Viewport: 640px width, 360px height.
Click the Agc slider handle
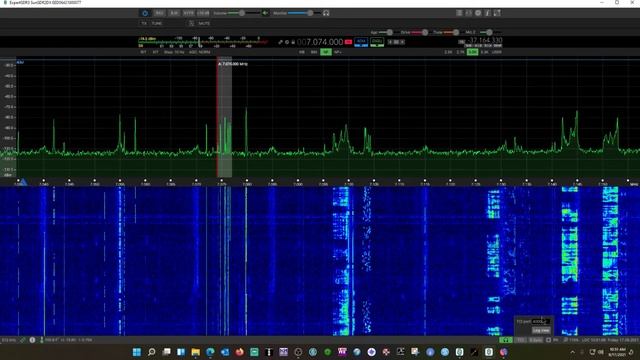click(x=389, y=32)
